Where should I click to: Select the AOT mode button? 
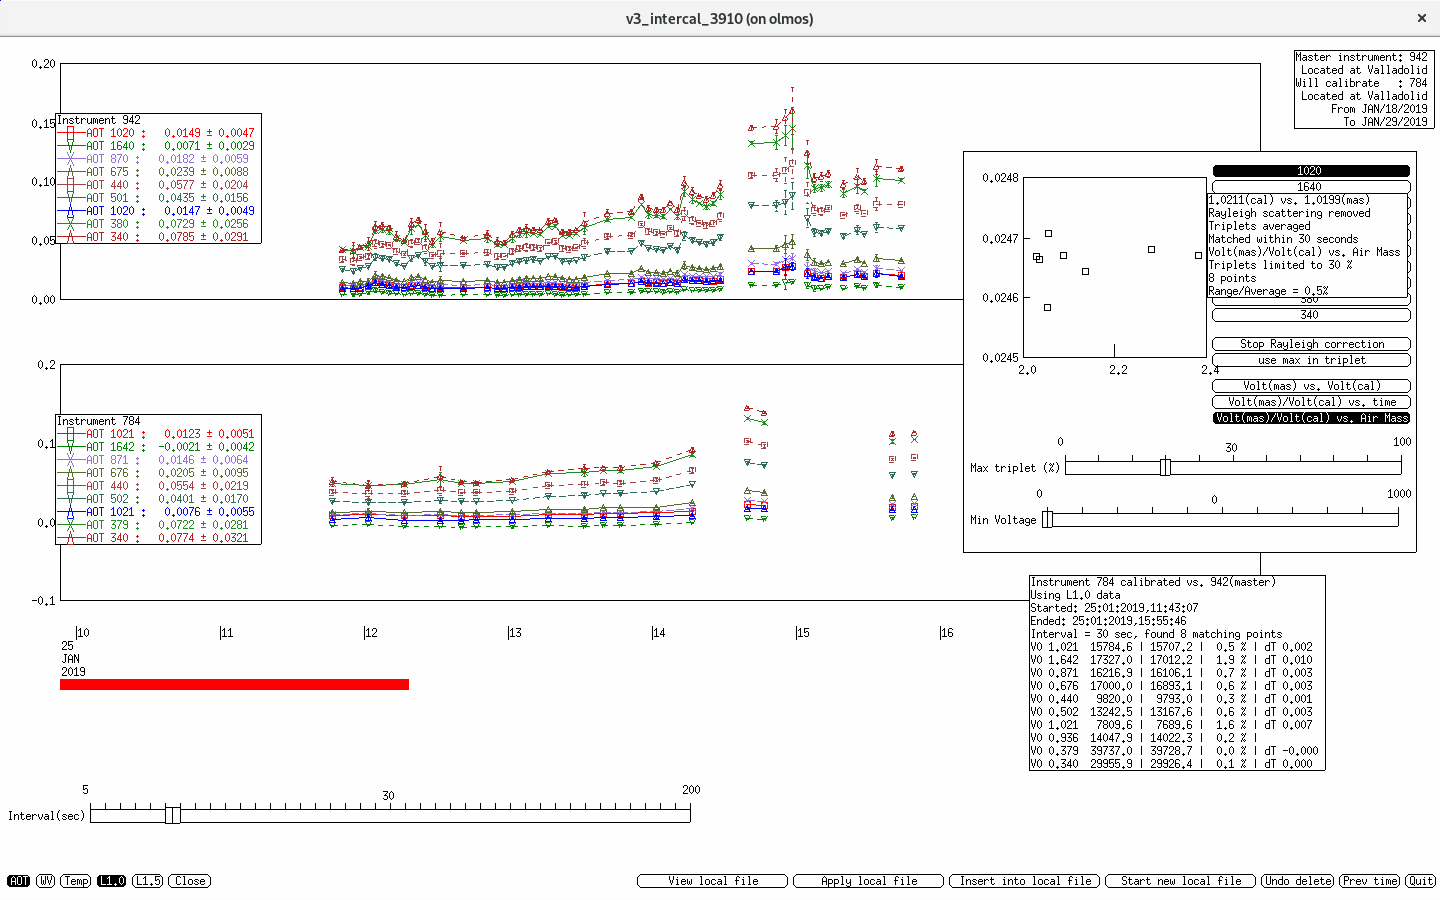pos(18,881)
